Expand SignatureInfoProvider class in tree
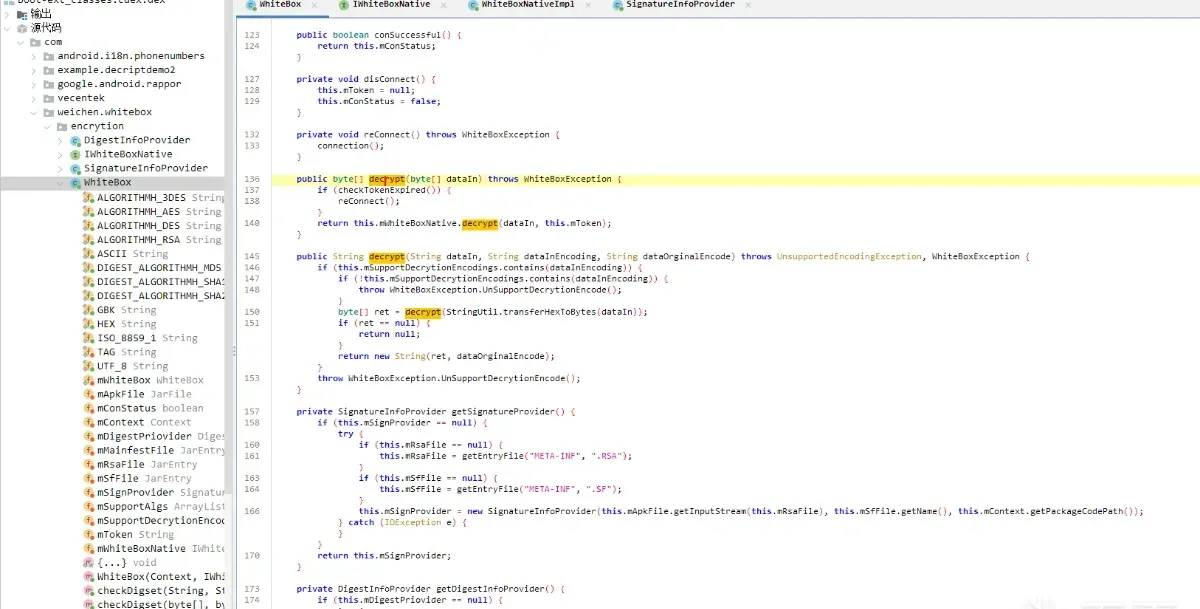Viewport: 1200px width, 609px height. click(x=60, y=168)
